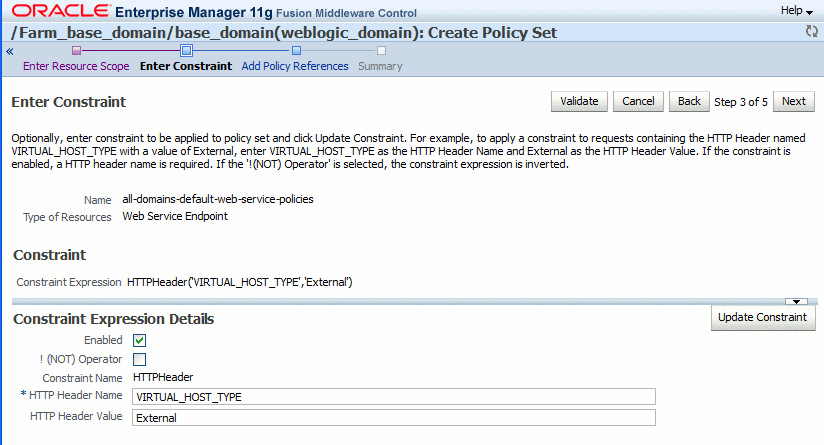Click the Summary step marker
The image size is (824, 445).
click(x=382, y=50)
